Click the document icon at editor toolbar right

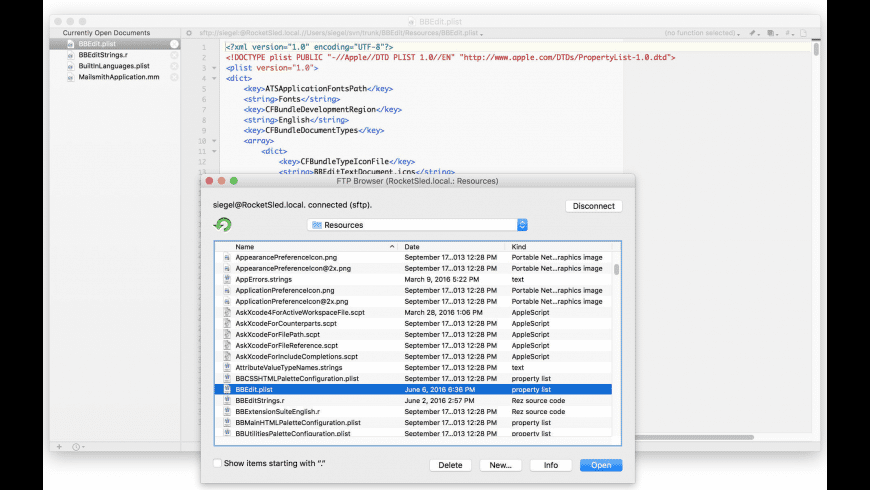click(803, 33)
